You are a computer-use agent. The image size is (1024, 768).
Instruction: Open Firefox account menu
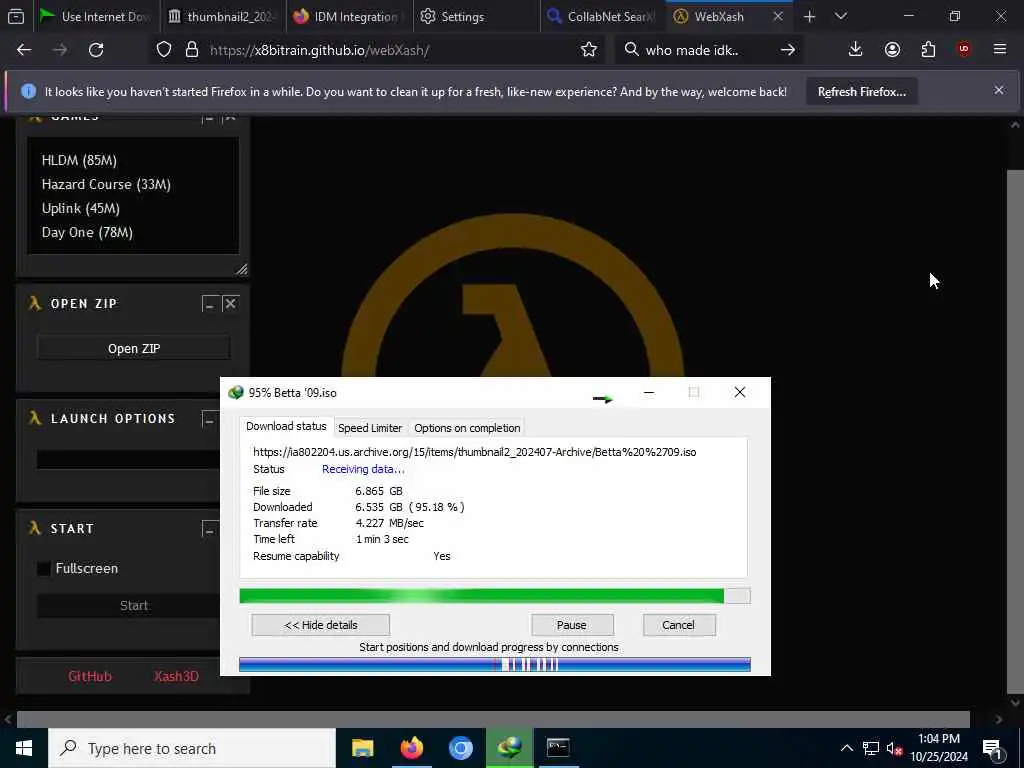892,50
